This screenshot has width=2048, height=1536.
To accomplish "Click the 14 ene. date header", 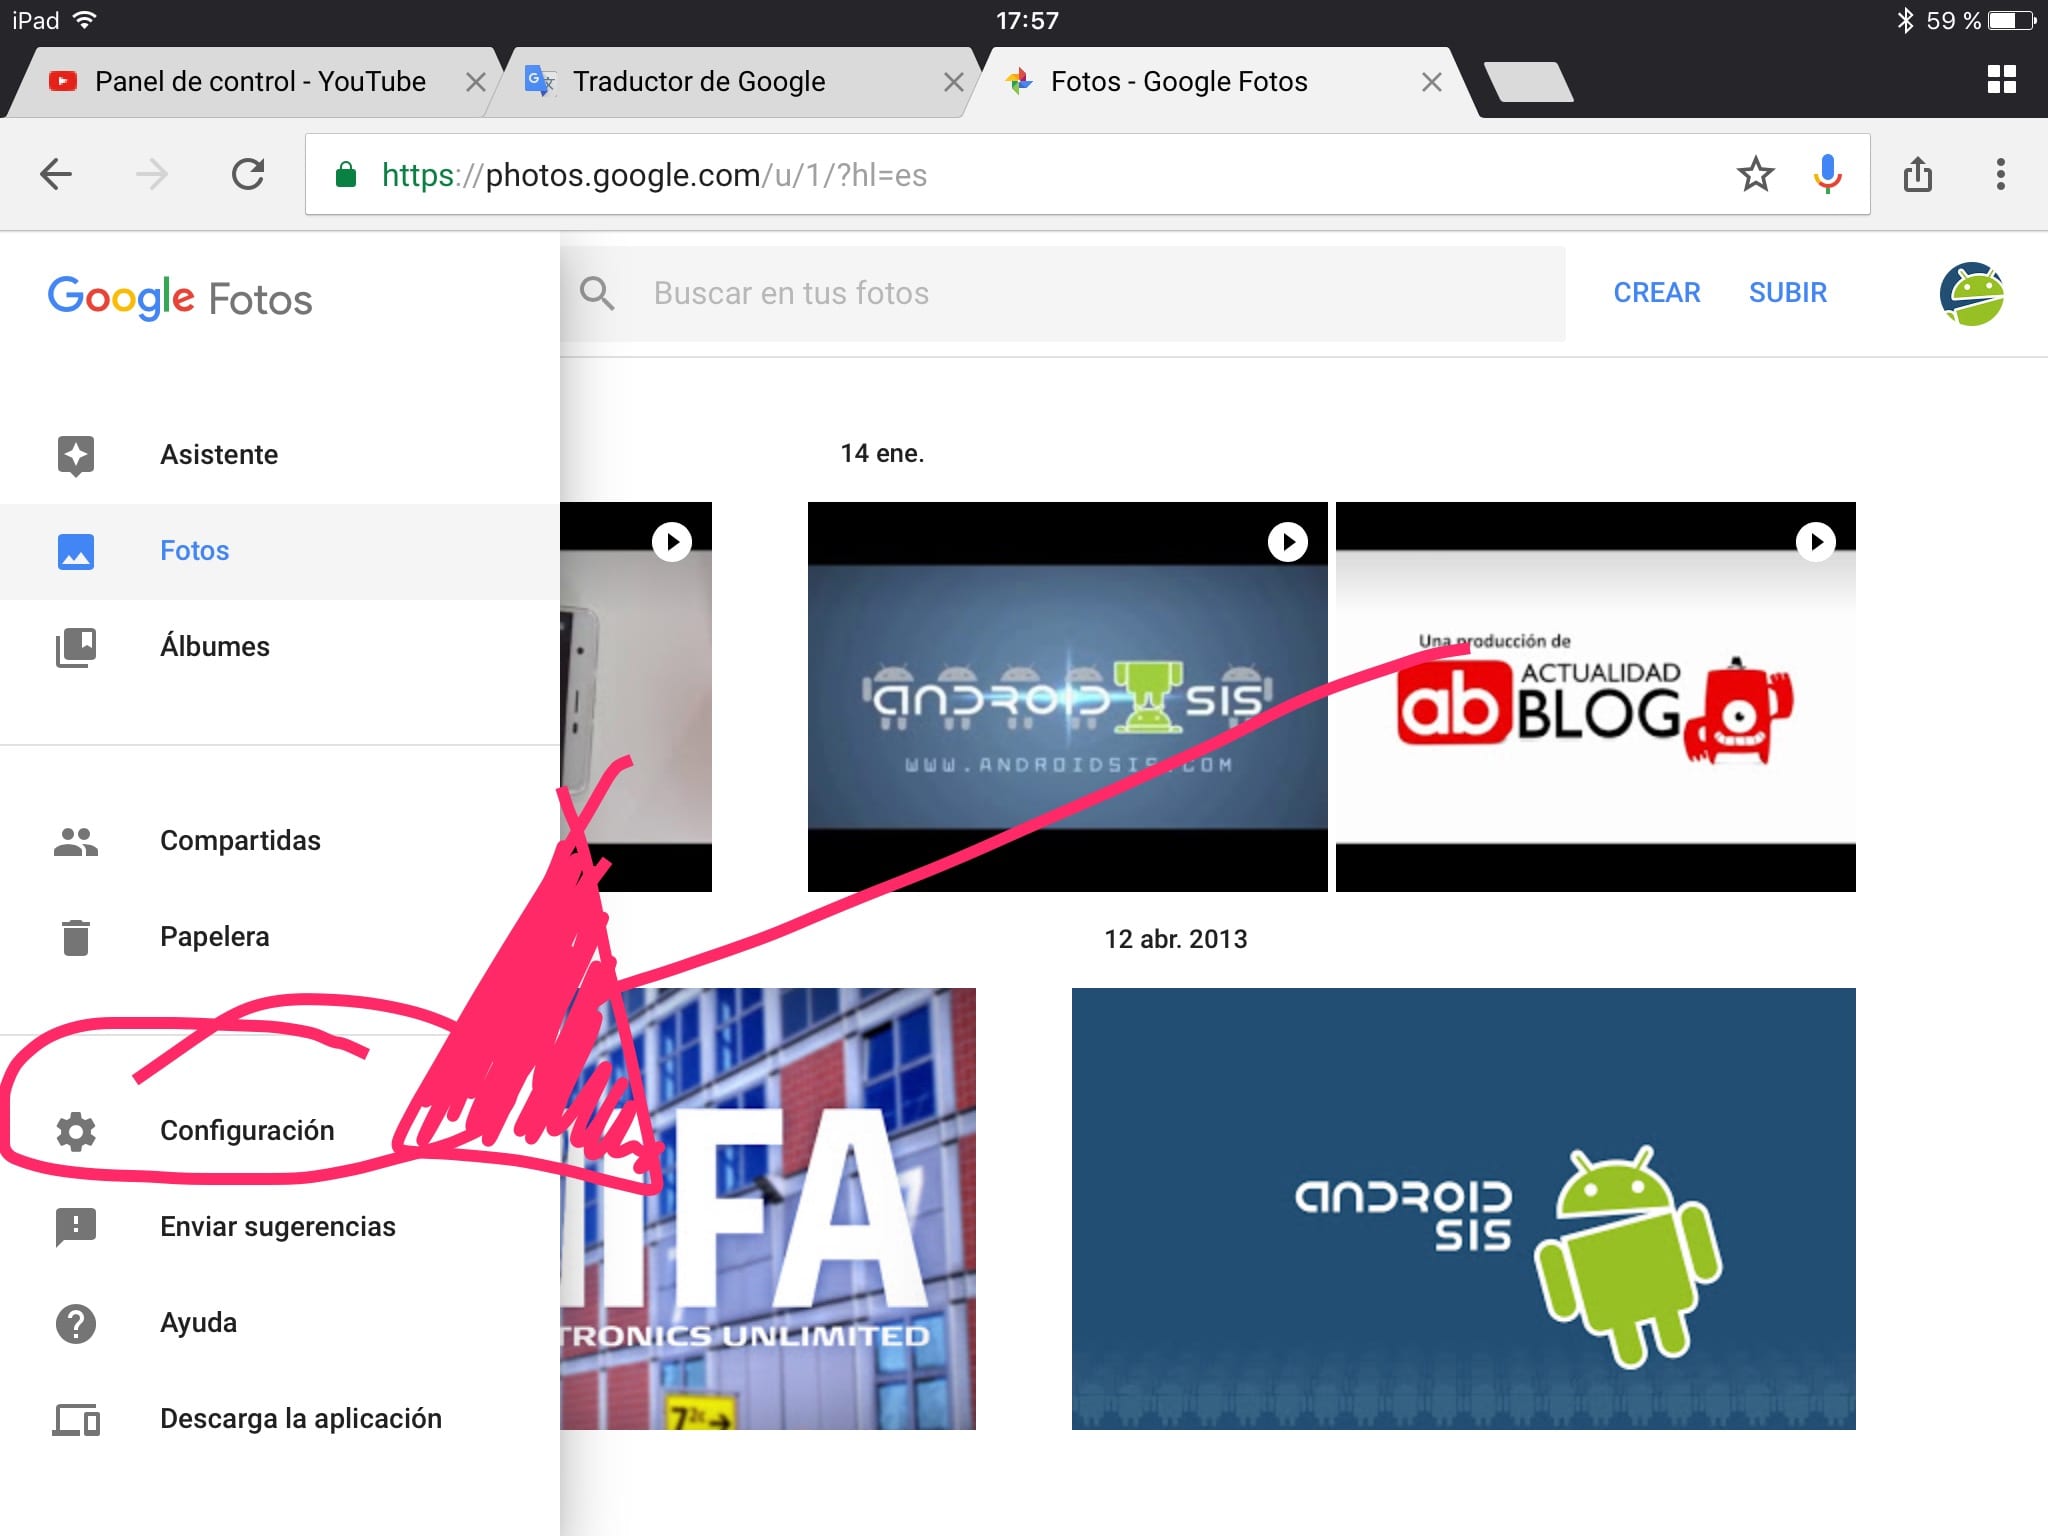I will [882, 454].
